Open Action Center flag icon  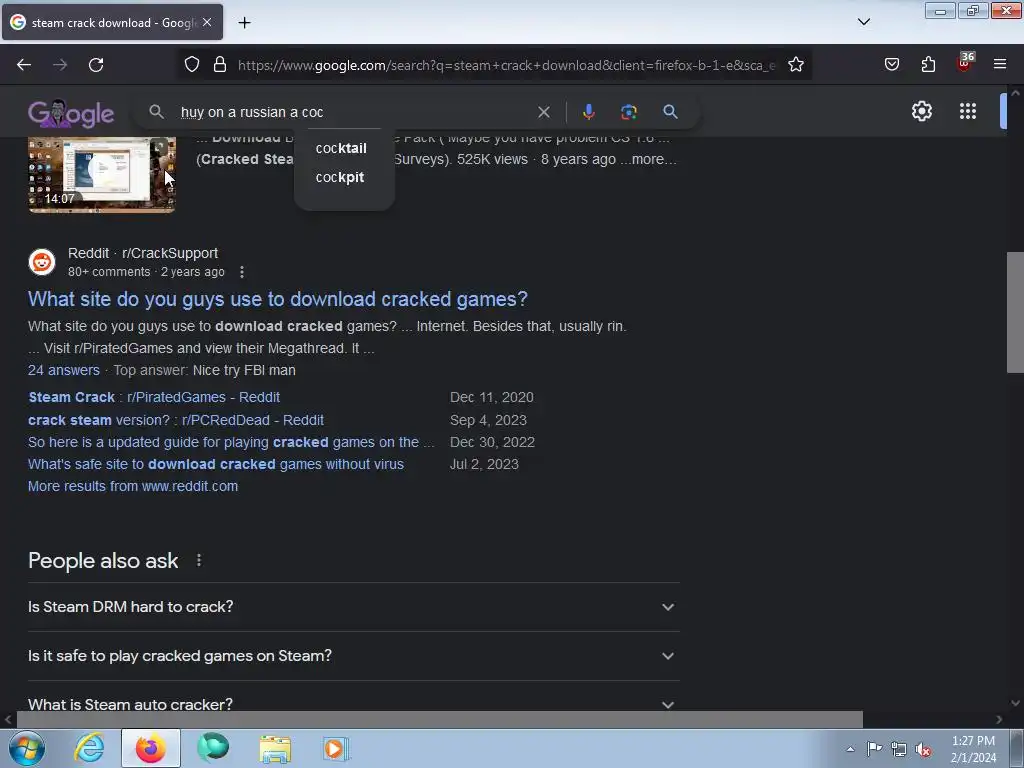[874, 749]
